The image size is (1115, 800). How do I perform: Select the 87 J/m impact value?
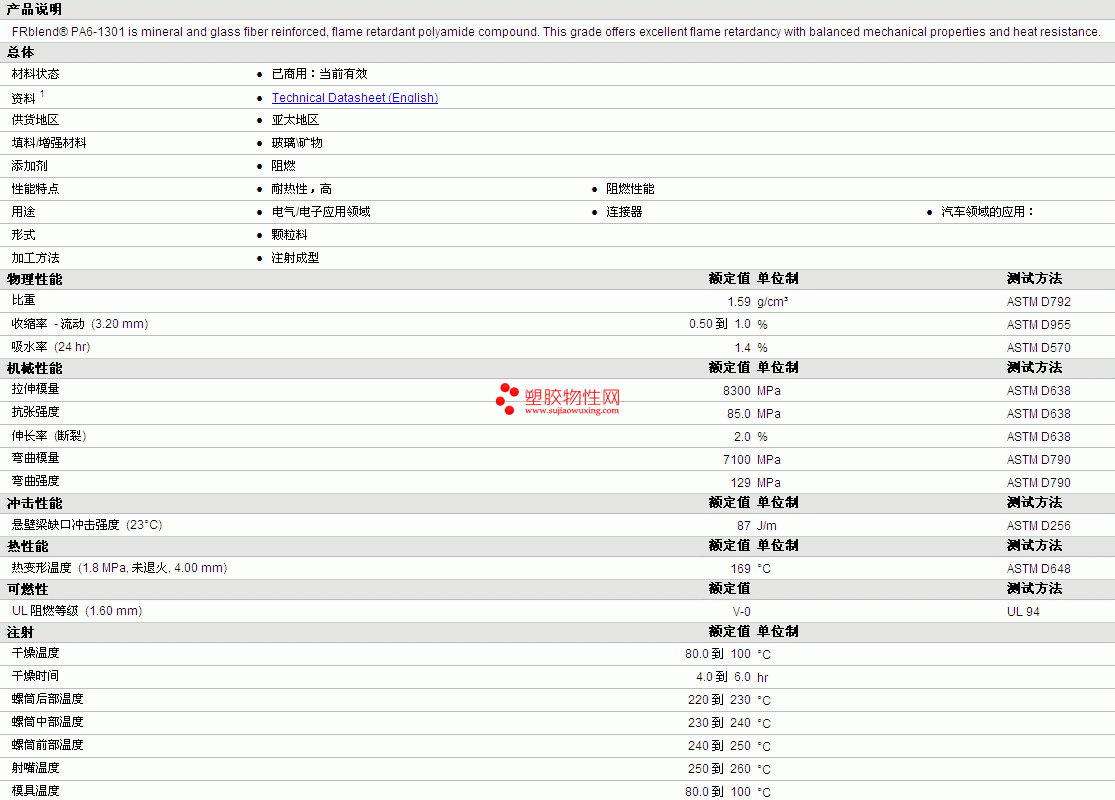click(757, 526)
